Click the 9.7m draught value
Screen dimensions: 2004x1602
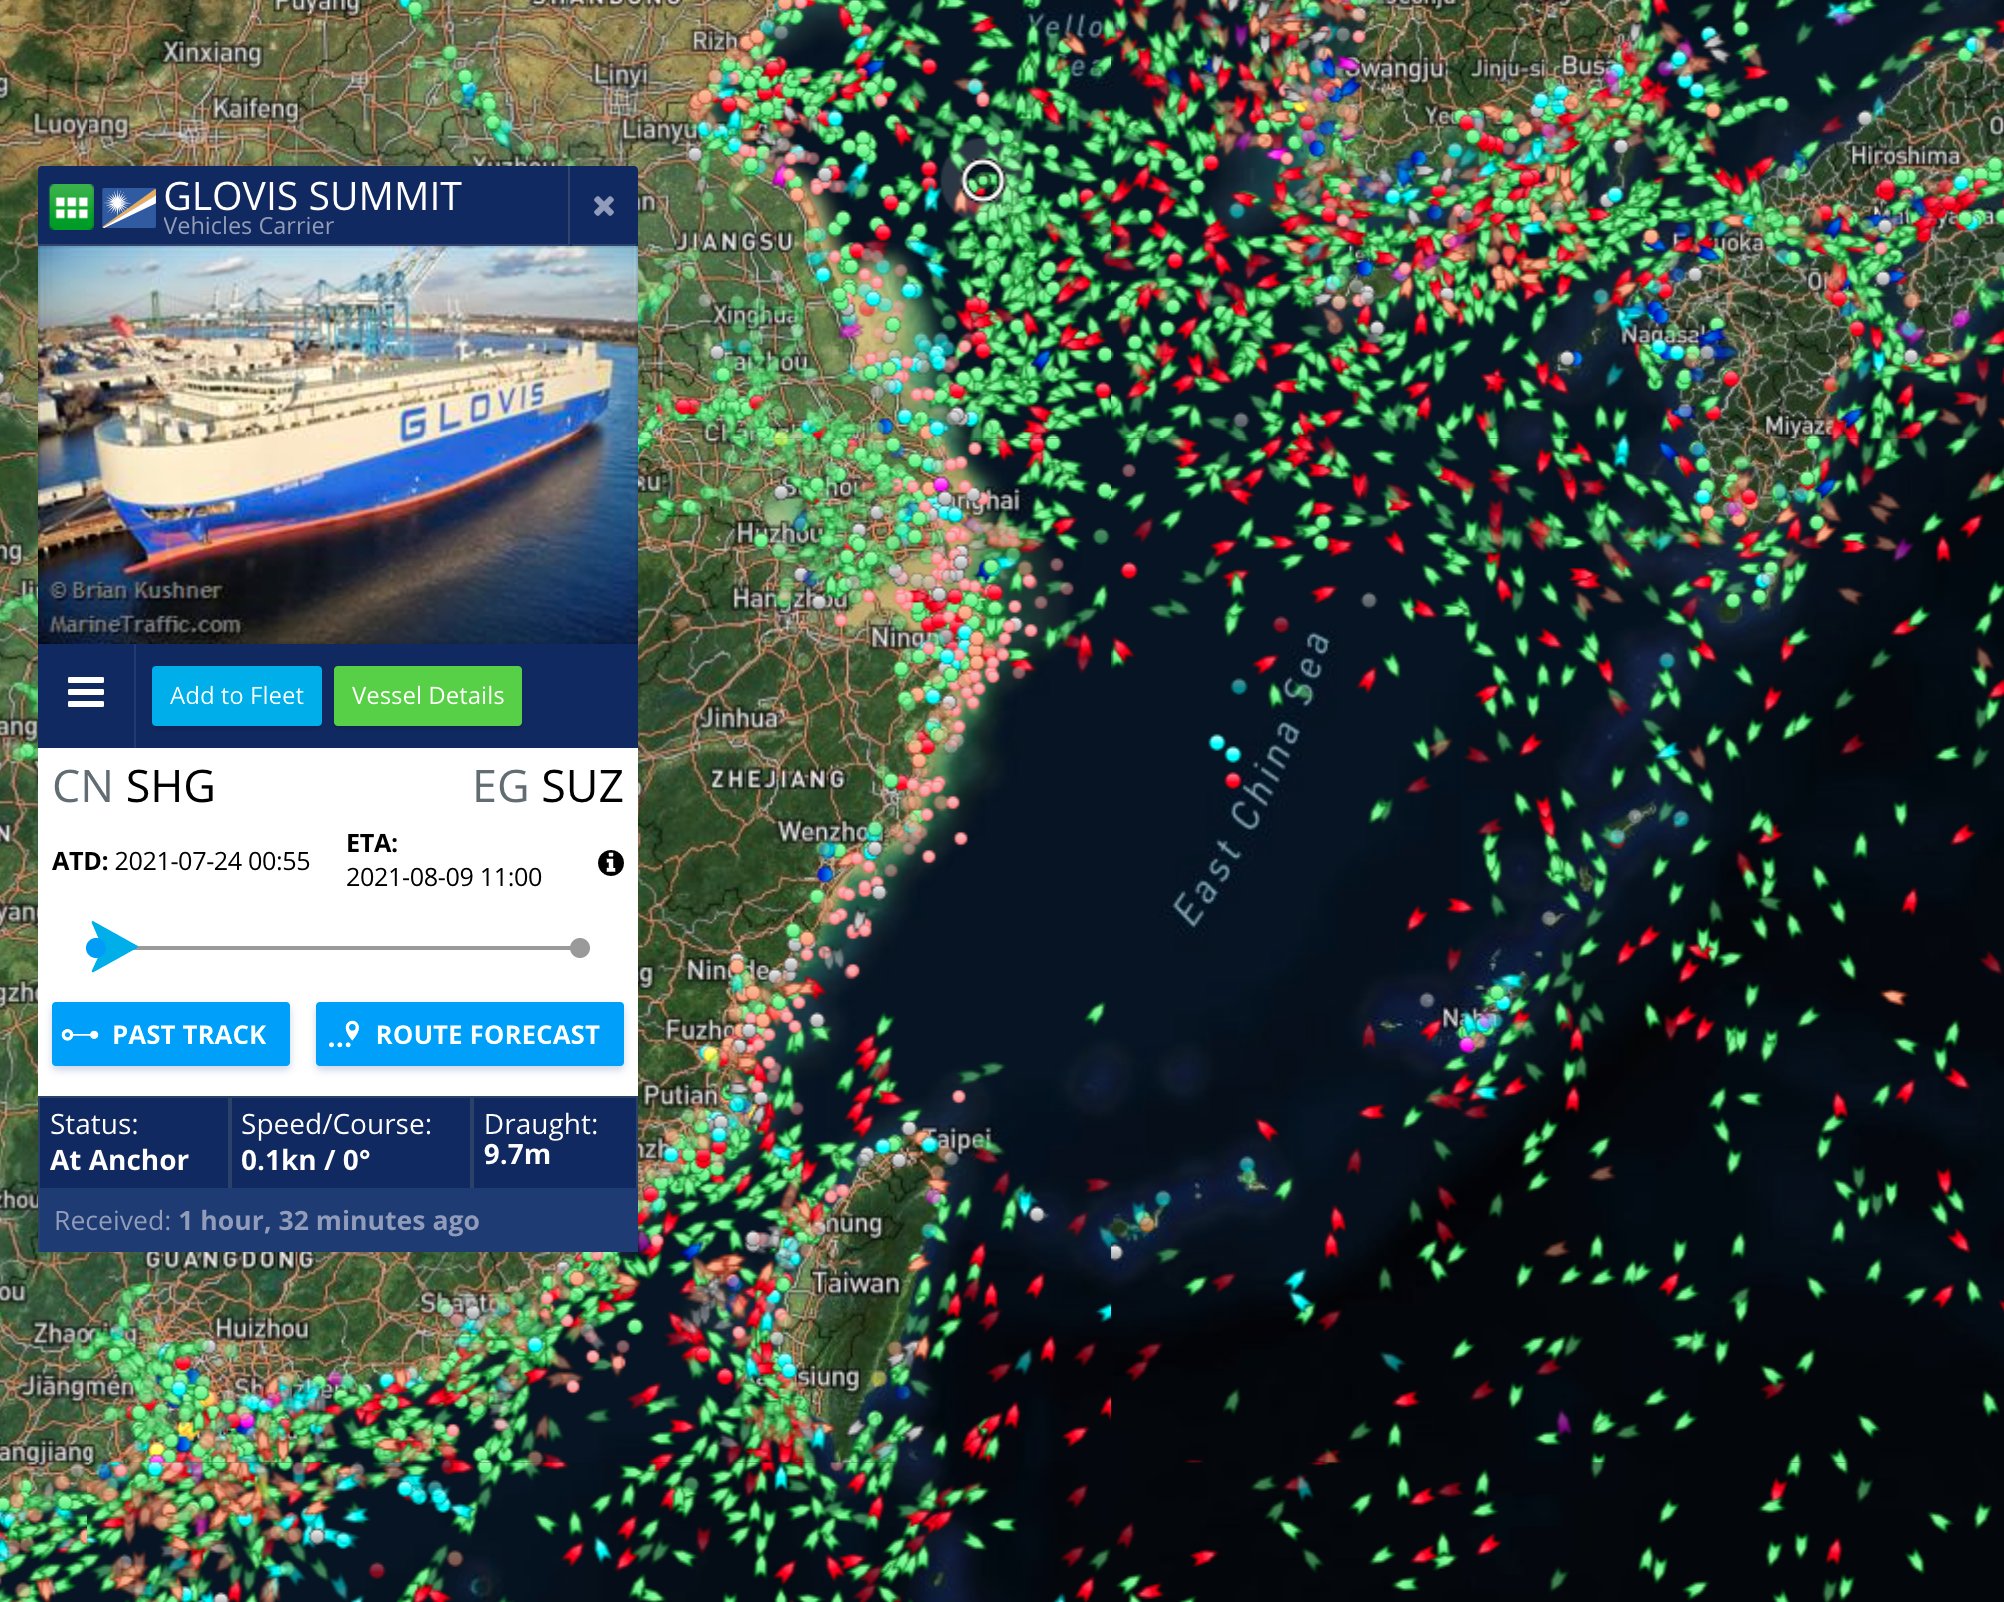coord(517,1155)
